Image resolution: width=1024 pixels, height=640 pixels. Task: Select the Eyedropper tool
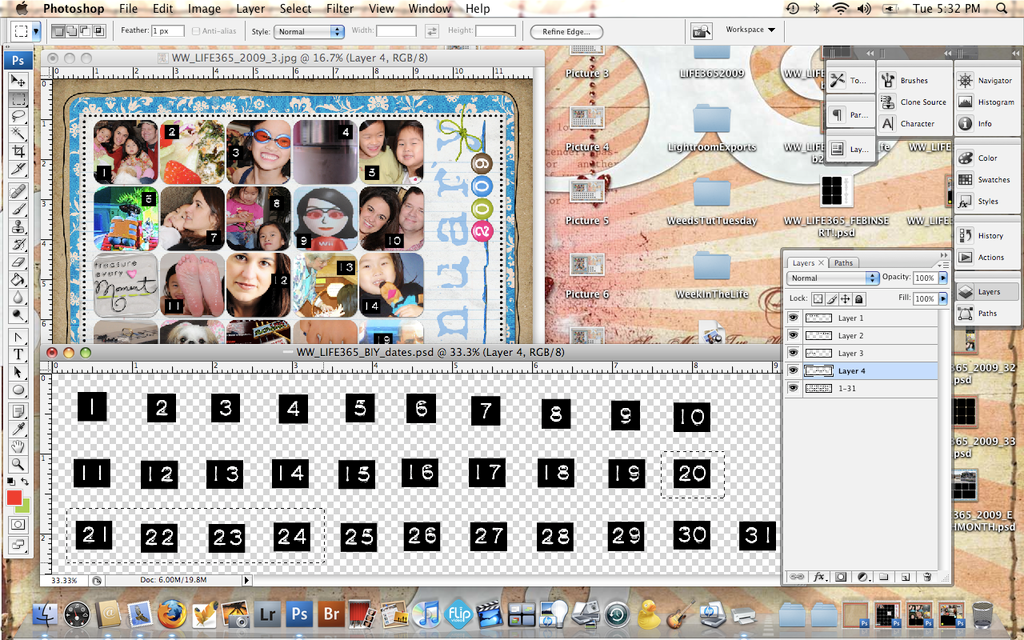[x=18, y=429]
